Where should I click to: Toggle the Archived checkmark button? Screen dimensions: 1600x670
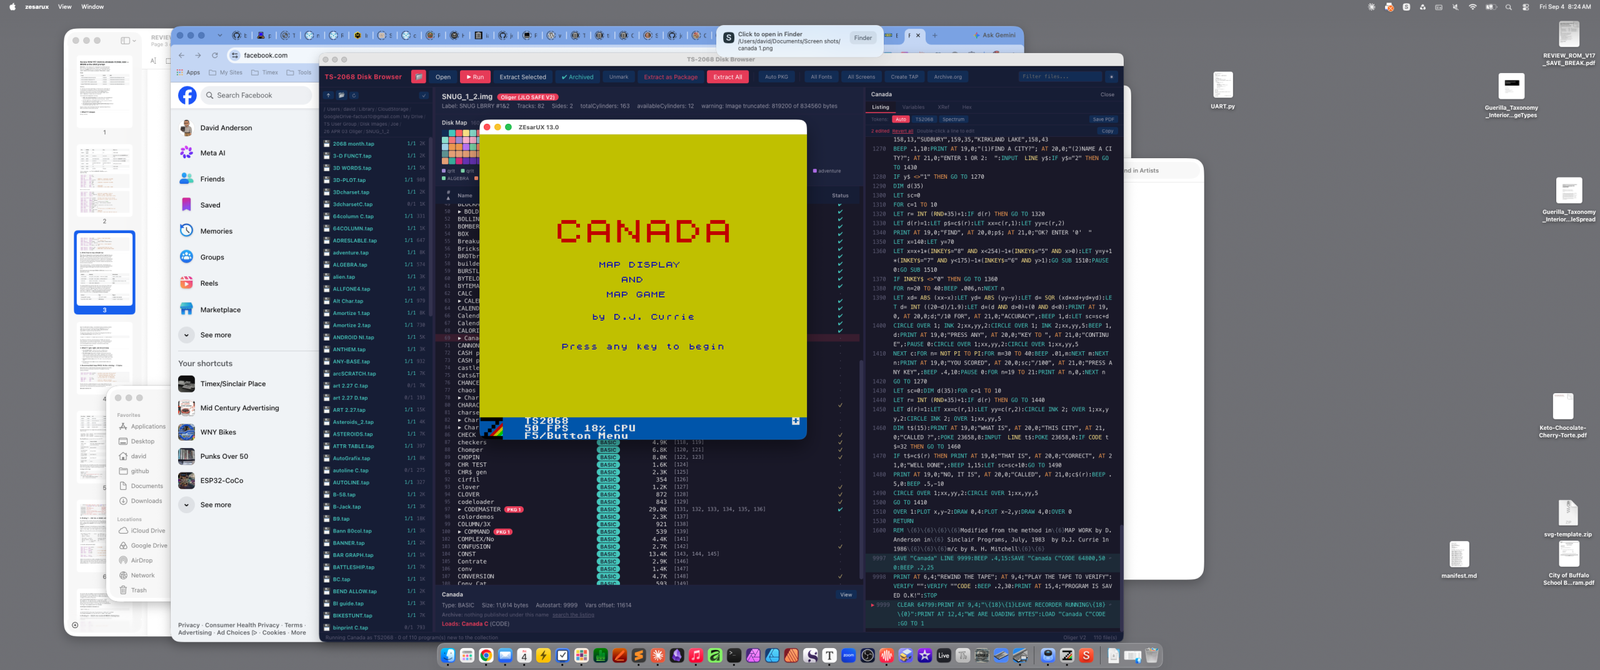(577, 77)
